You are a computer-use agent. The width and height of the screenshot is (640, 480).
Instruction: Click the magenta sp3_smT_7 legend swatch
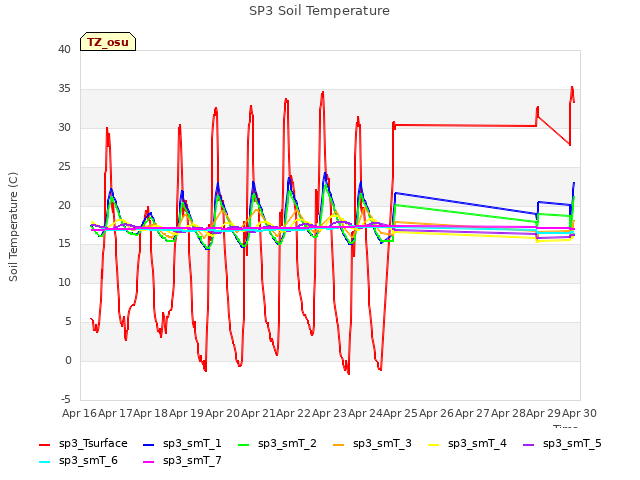point(149,462)
